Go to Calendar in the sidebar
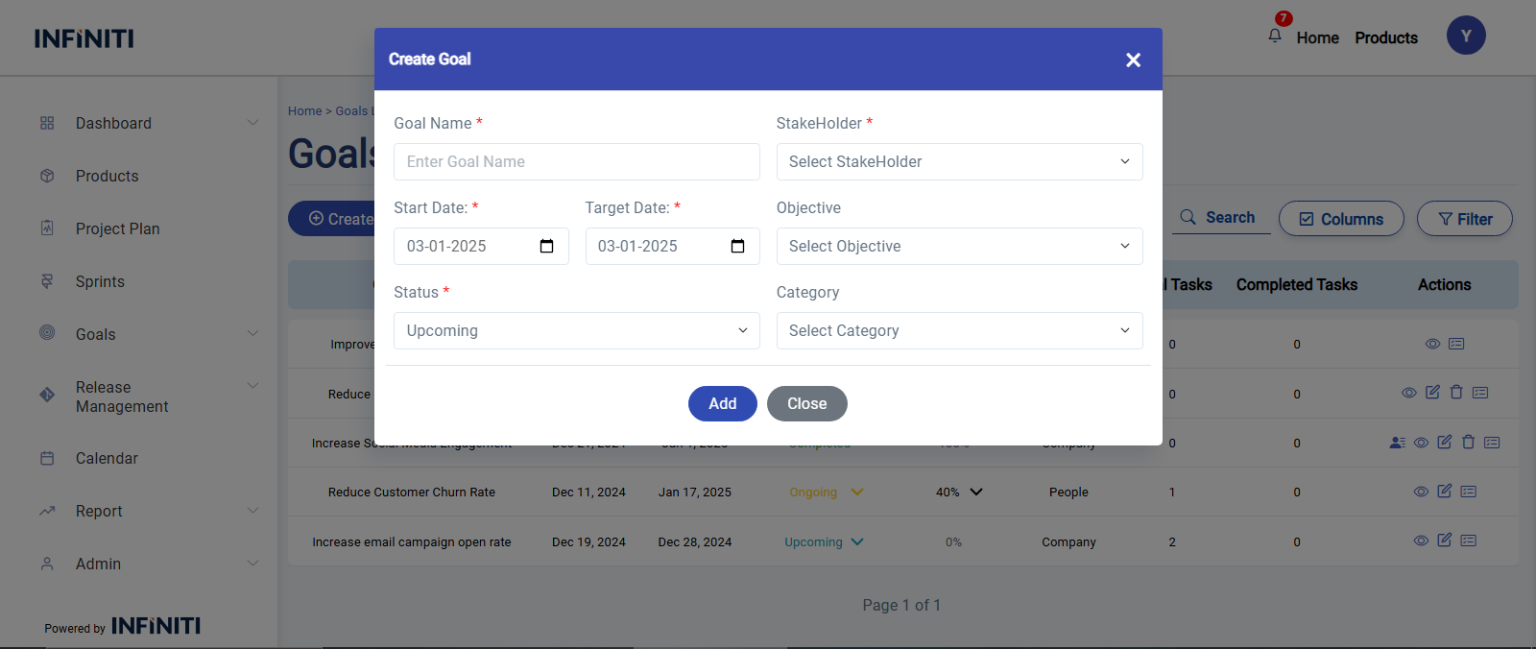Screen dimensions: 1536x649 coord(106,458)
